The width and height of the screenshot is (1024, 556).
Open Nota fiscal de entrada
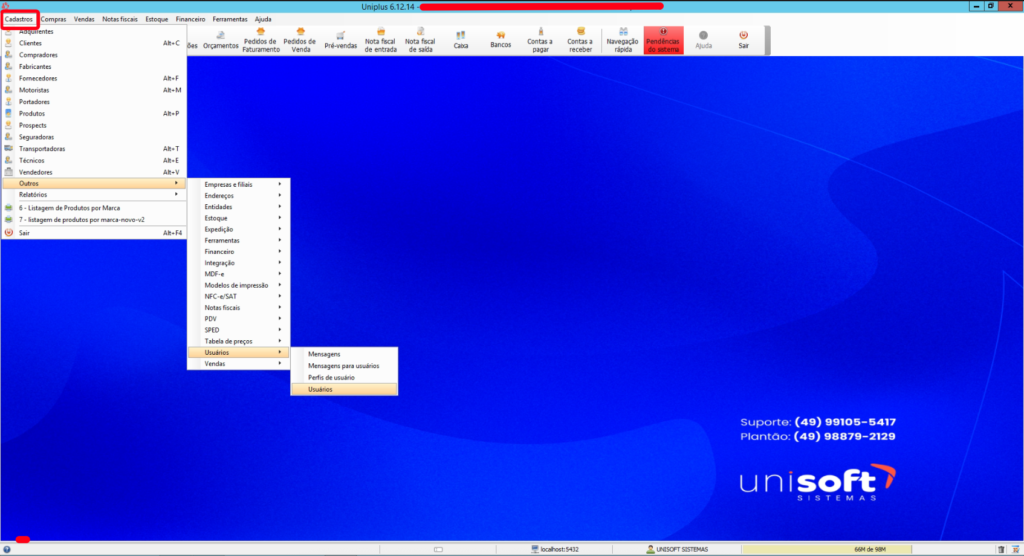[x=380, y=40]
